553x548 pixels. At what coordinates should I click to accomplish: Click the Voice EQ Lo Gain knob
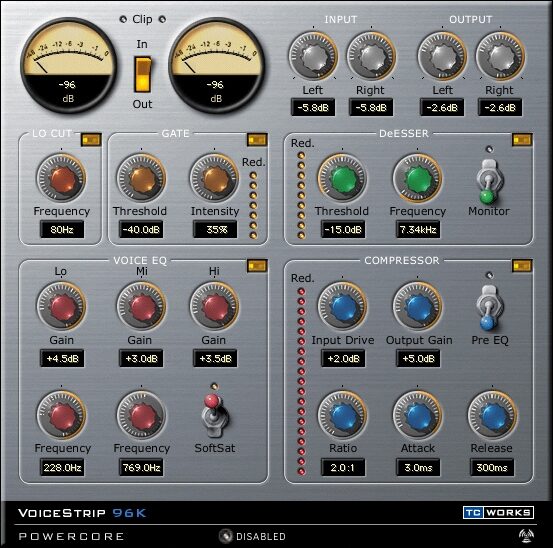(x=61, y=306)
